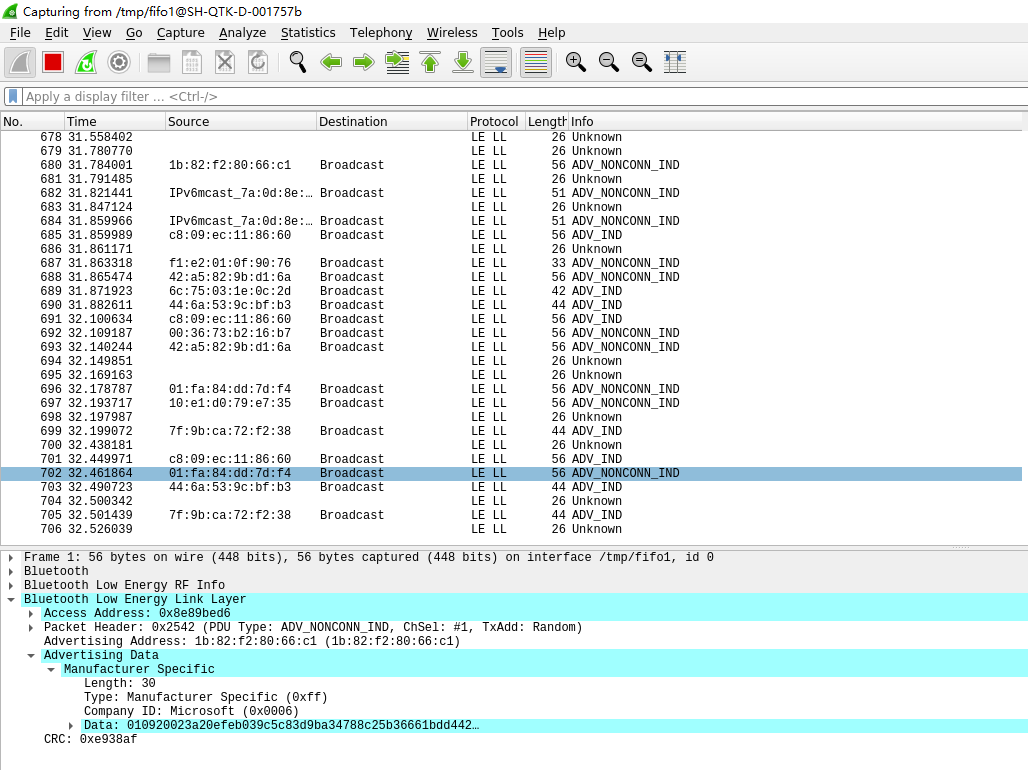Sort by the Time column header
The height and width of the screenshot is (770, 1028).
115,121
